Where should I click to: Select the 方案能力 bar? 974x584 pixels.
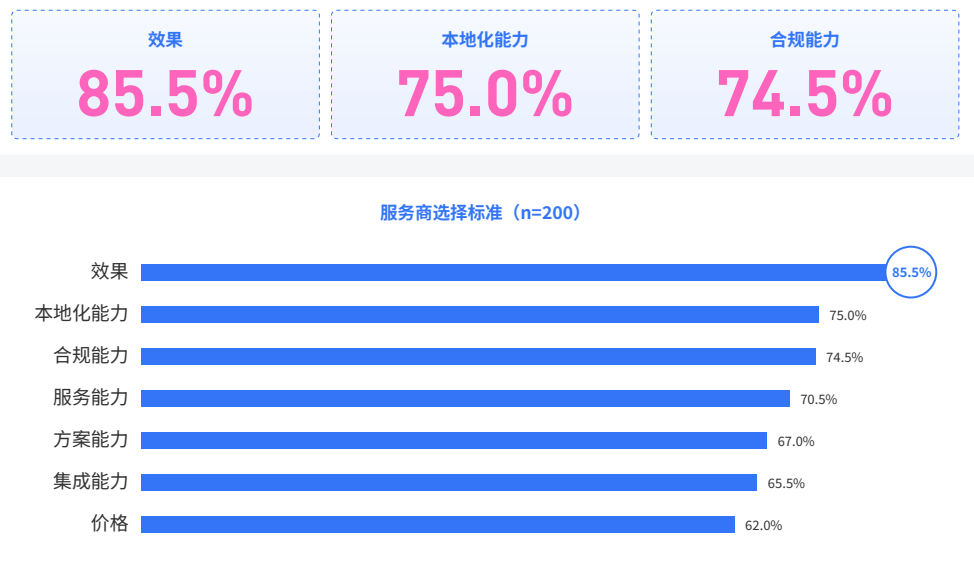[454, 440]
